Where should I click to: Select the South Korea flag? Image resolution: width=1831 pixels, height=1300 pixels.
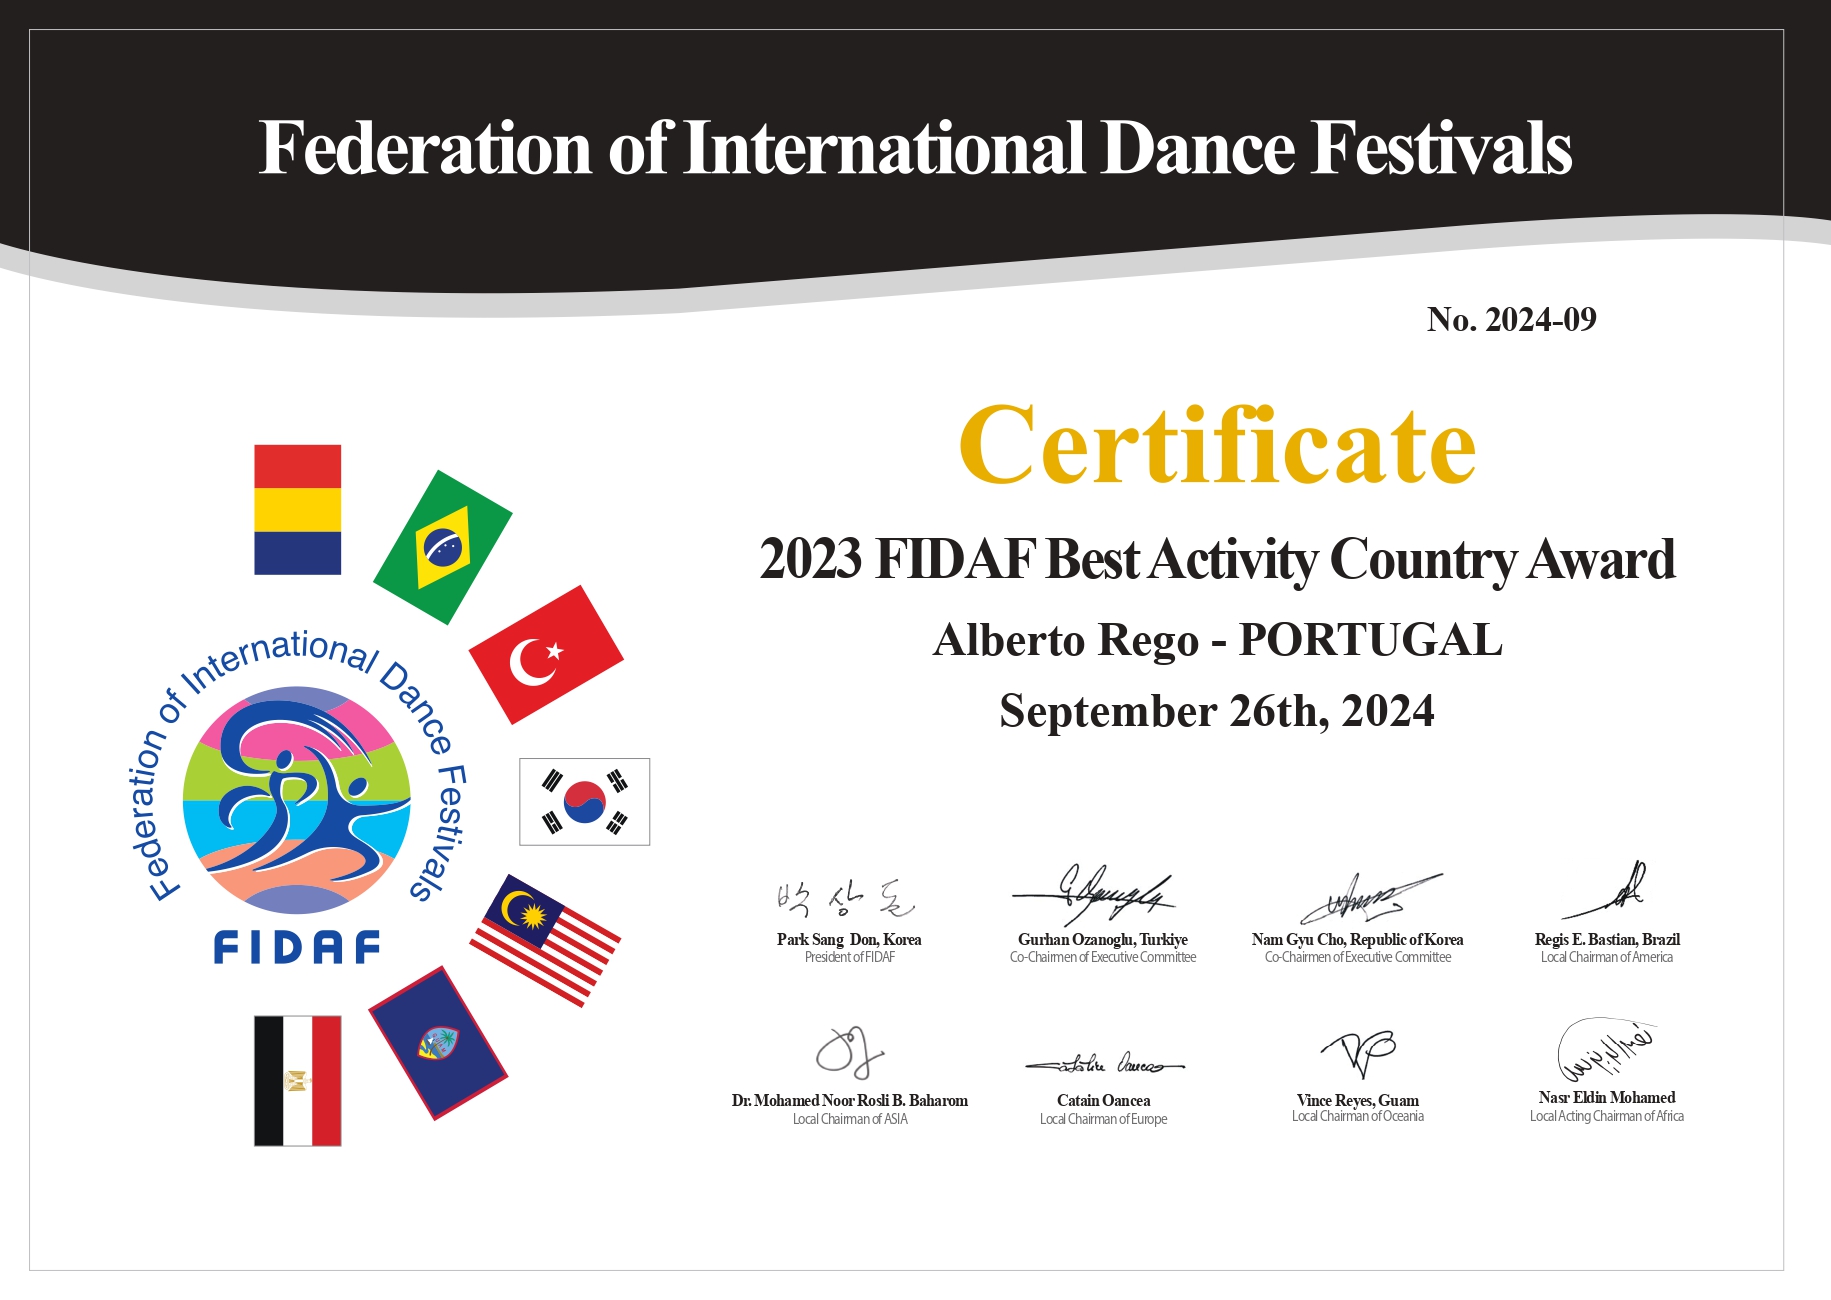(584, 802)
